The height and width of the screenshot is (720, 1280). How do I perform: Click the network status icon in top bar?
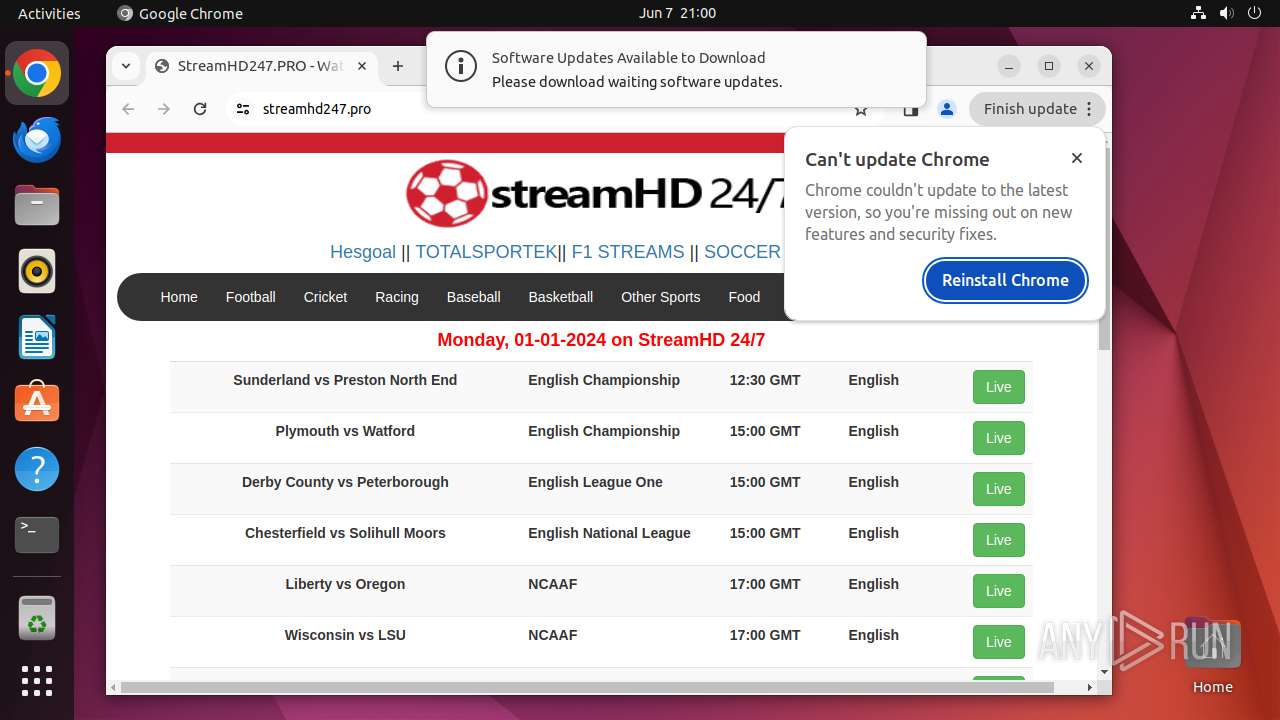(1199, 13)
